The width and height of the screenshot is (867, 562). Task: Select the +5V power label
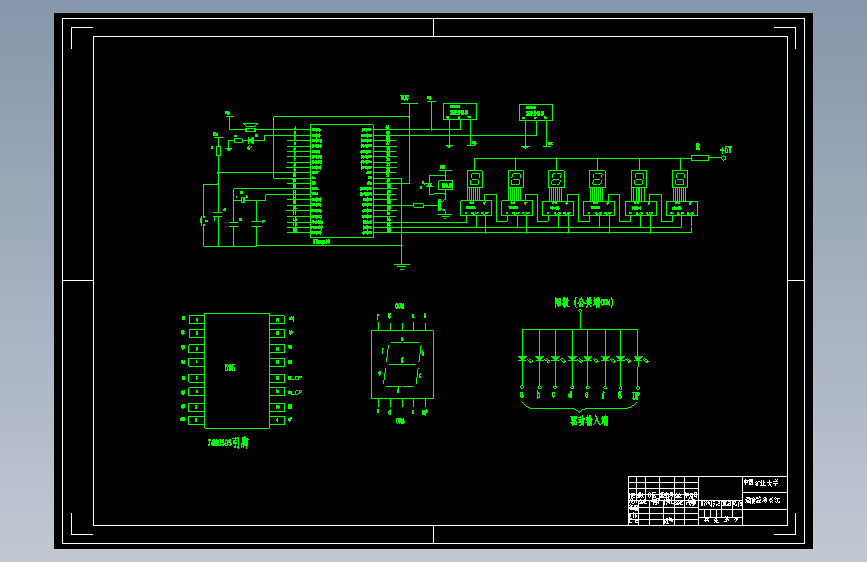click(726, 150)
